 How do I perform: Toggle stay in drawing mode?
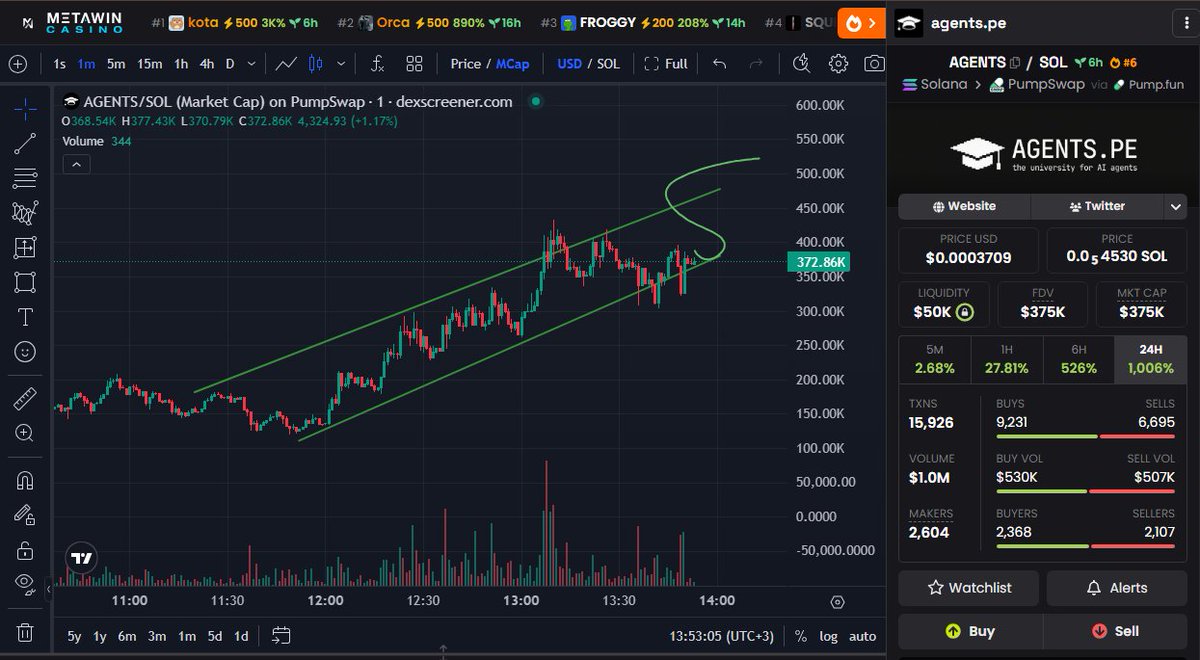click(x=25, y=515)
